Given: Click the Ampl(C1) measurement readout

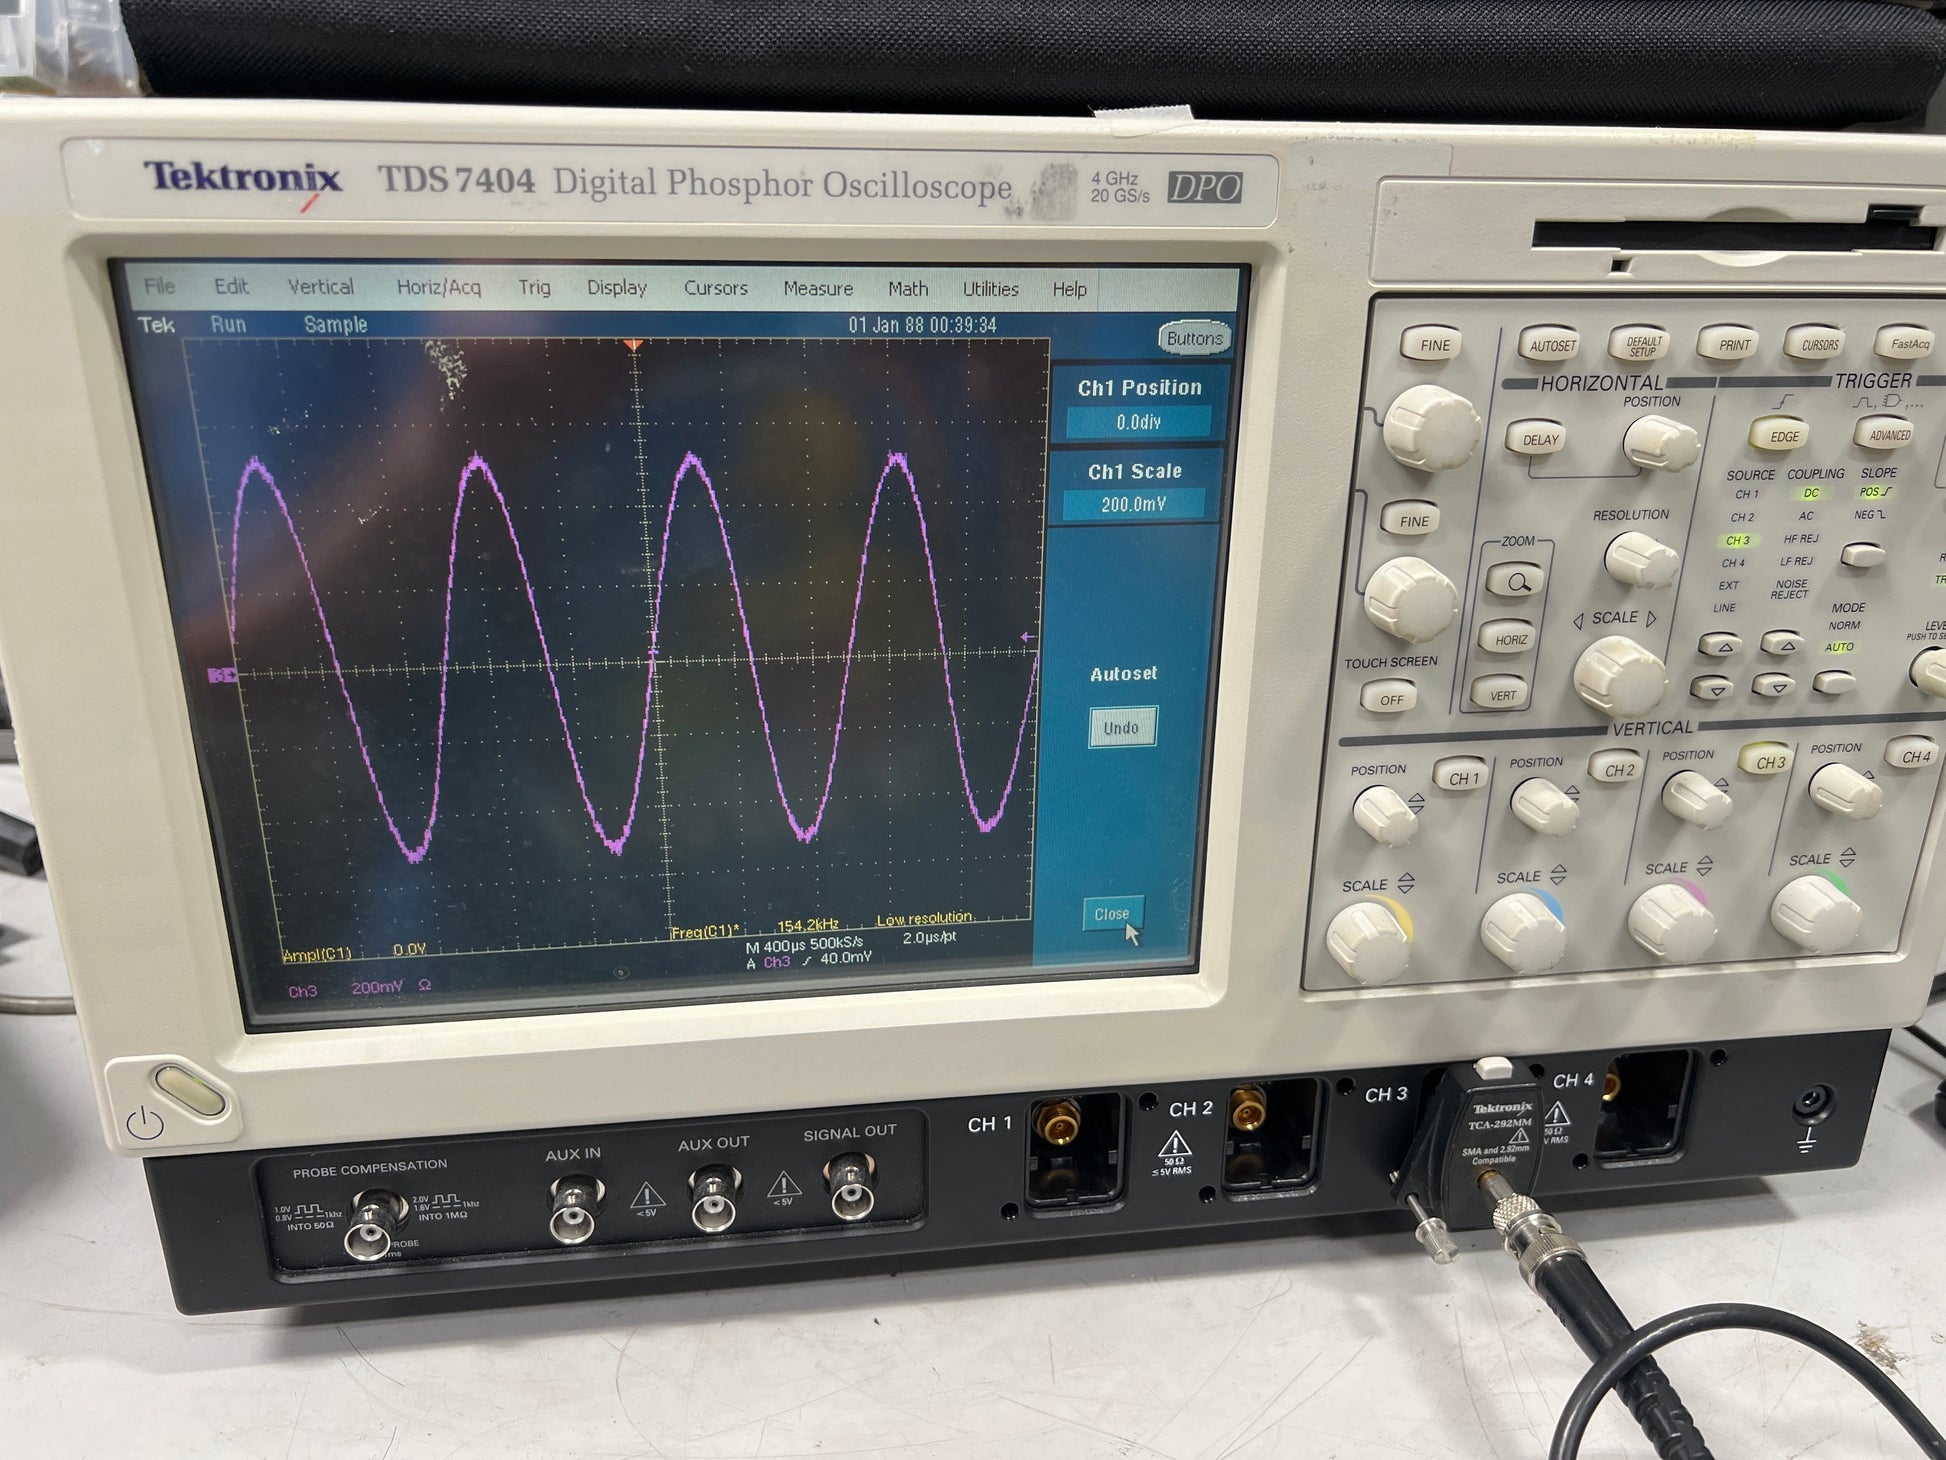Looking at the screenshot, I should point(355,951).
